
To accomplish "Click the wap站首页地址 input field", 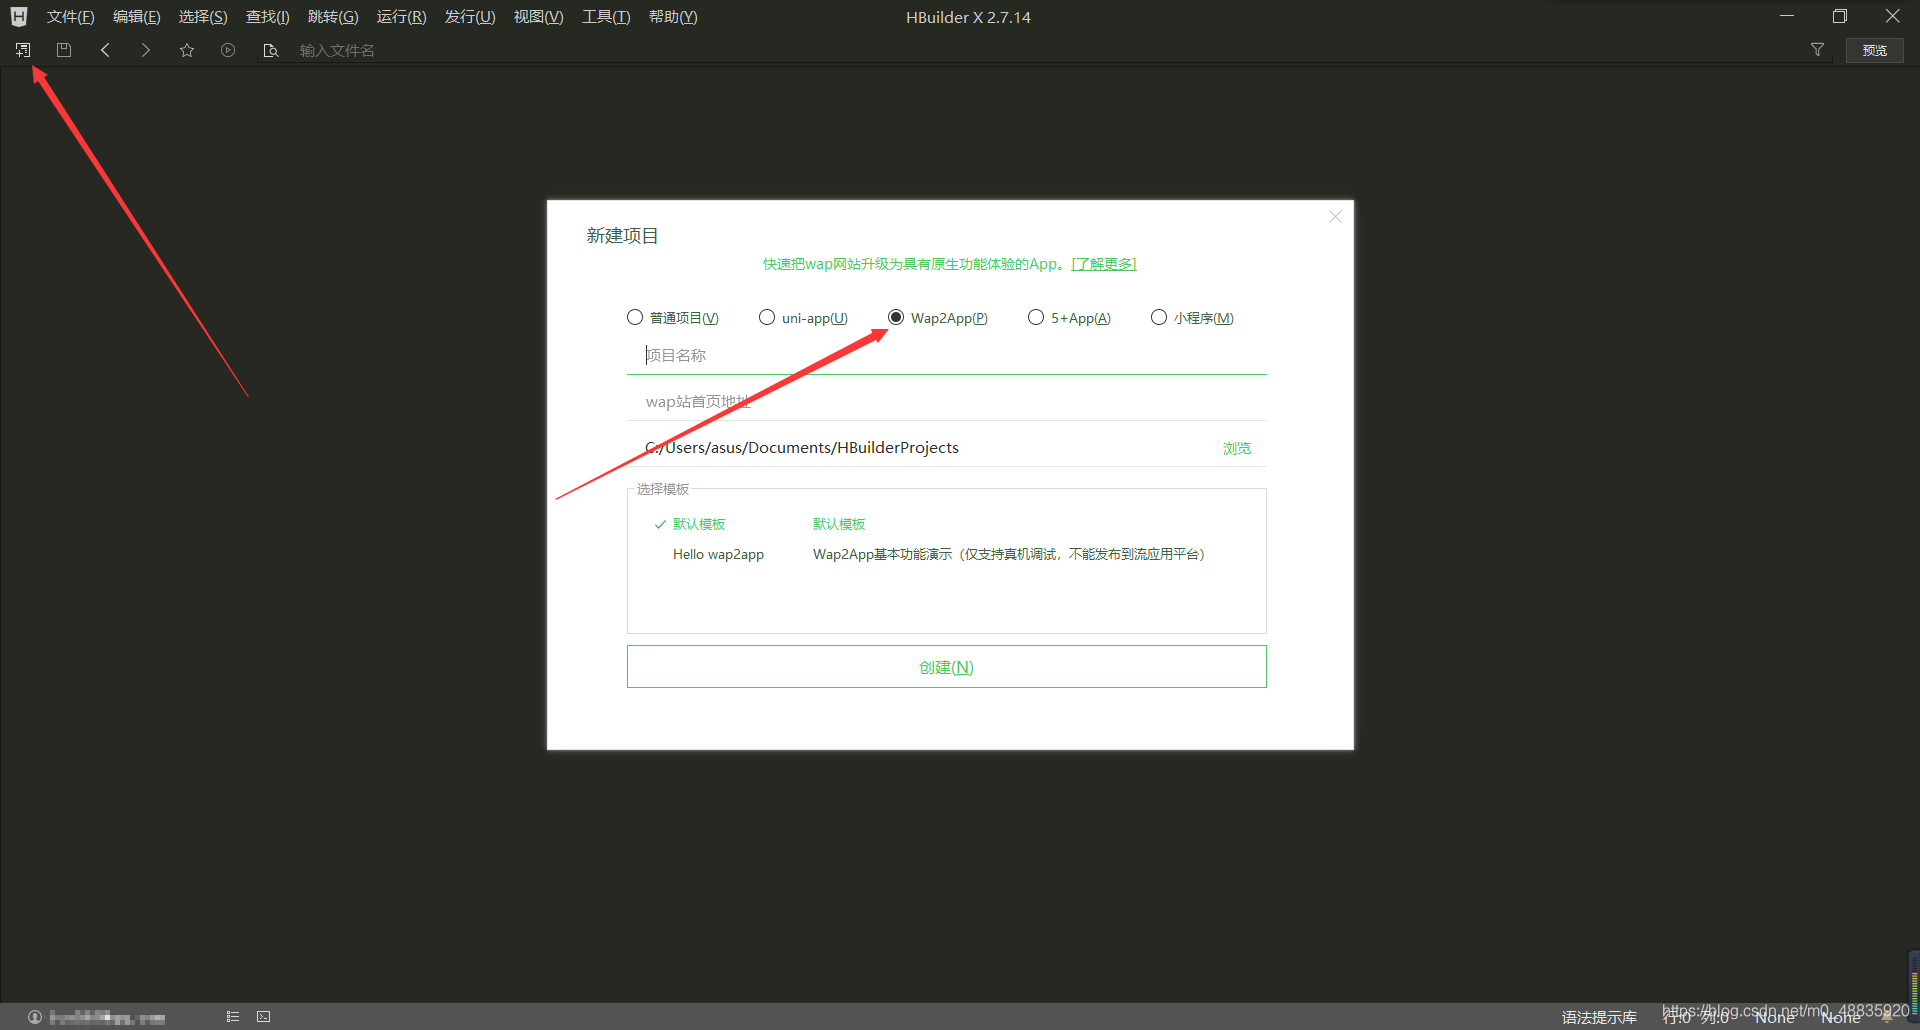I will pyautogui.click(x=946, y=401).
